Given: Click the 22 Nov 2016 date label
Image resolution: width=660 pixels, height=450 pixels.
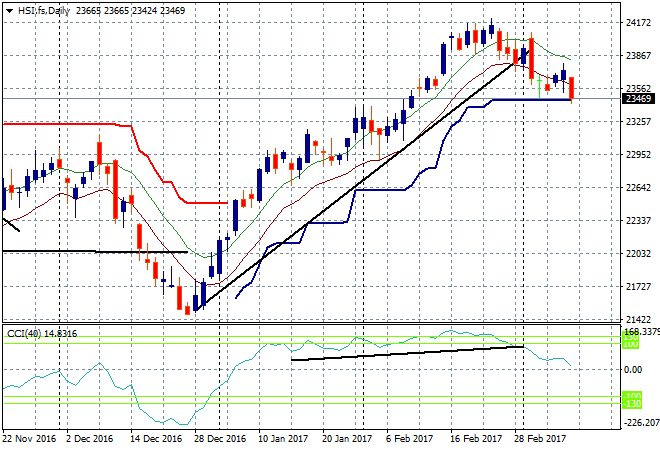Looking at the screenshot, I should point(29,439).
